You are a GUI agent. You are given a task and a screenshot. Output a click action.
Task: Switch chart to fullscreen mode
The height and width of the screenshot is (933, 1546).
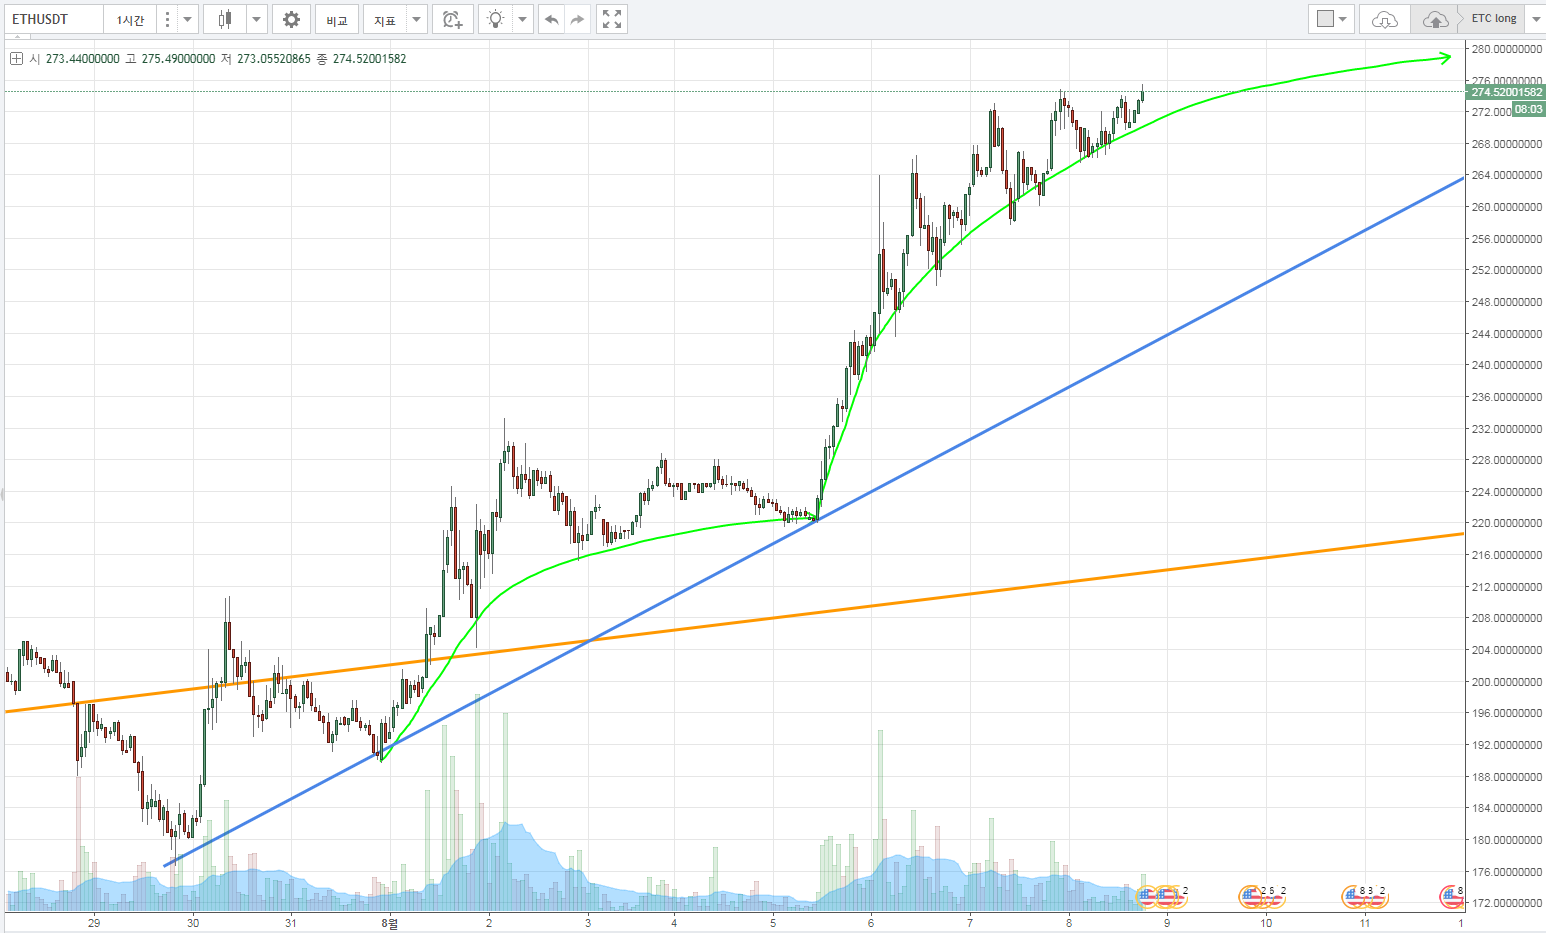[612, 19]
